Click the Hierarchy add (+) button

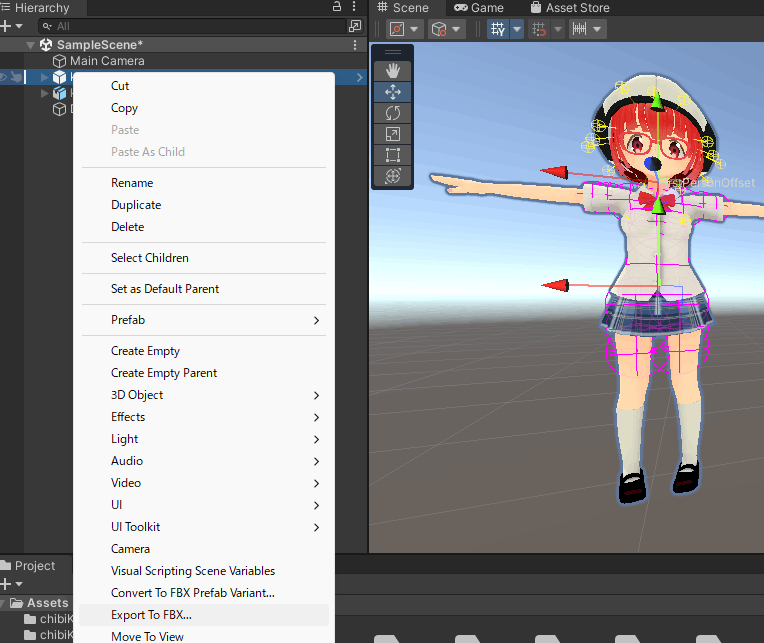pos(6,26)
